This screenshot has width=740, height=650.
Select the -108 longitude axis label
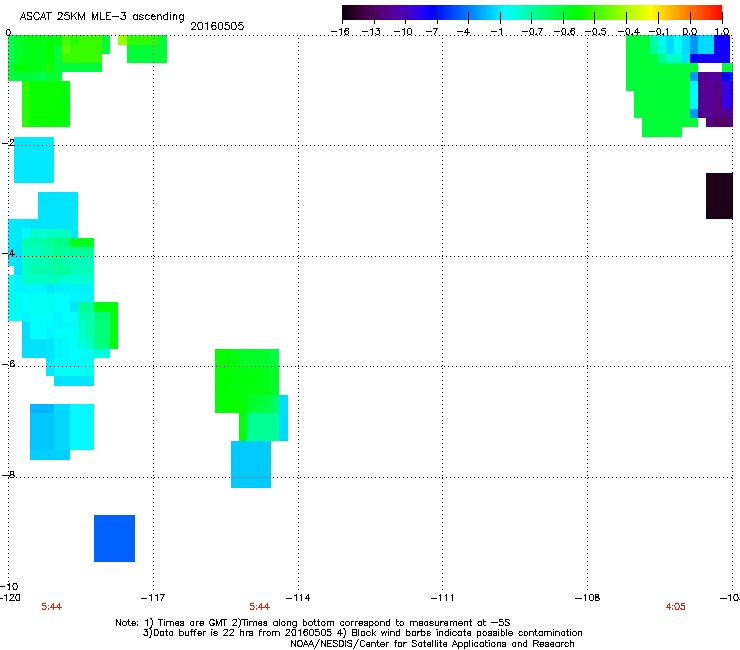tap(587, 598)
